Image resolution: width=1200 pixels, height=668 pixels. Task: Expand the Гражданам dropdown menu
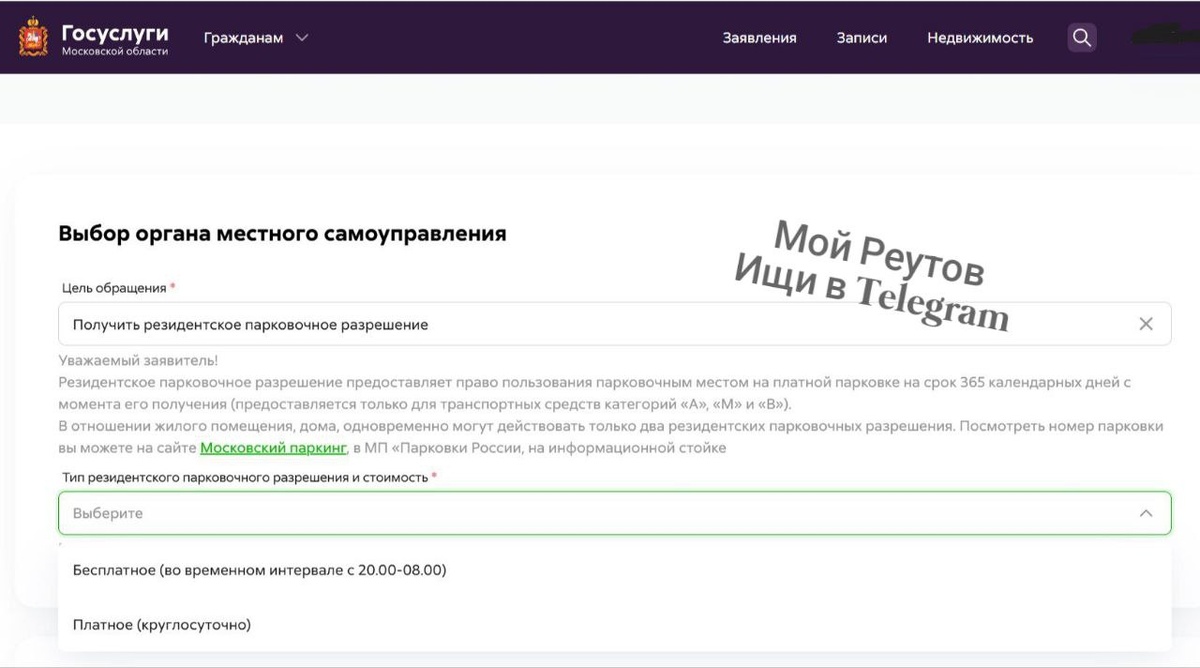(256, 38)
